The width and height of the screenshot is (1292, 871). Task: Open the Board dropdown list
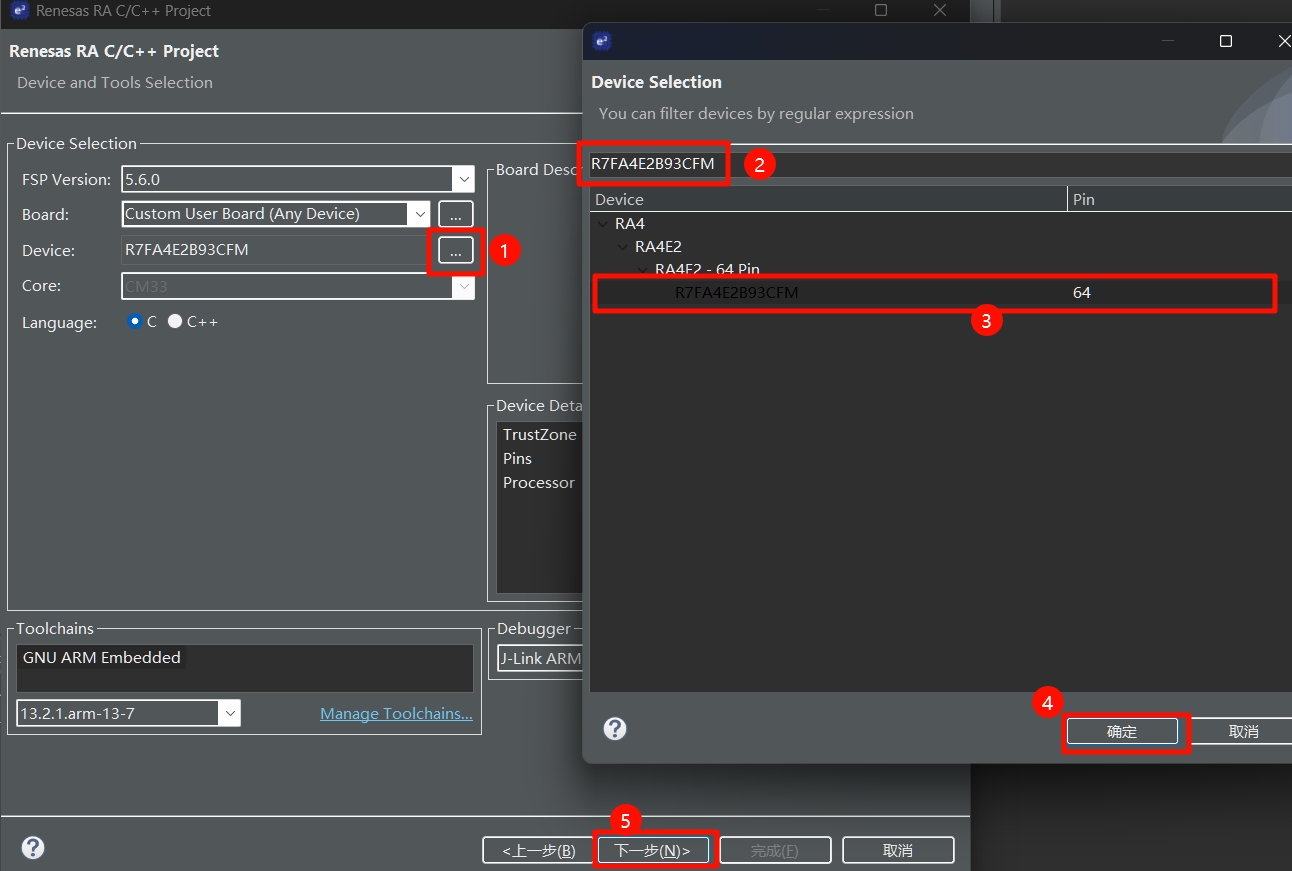coord(419,214)
